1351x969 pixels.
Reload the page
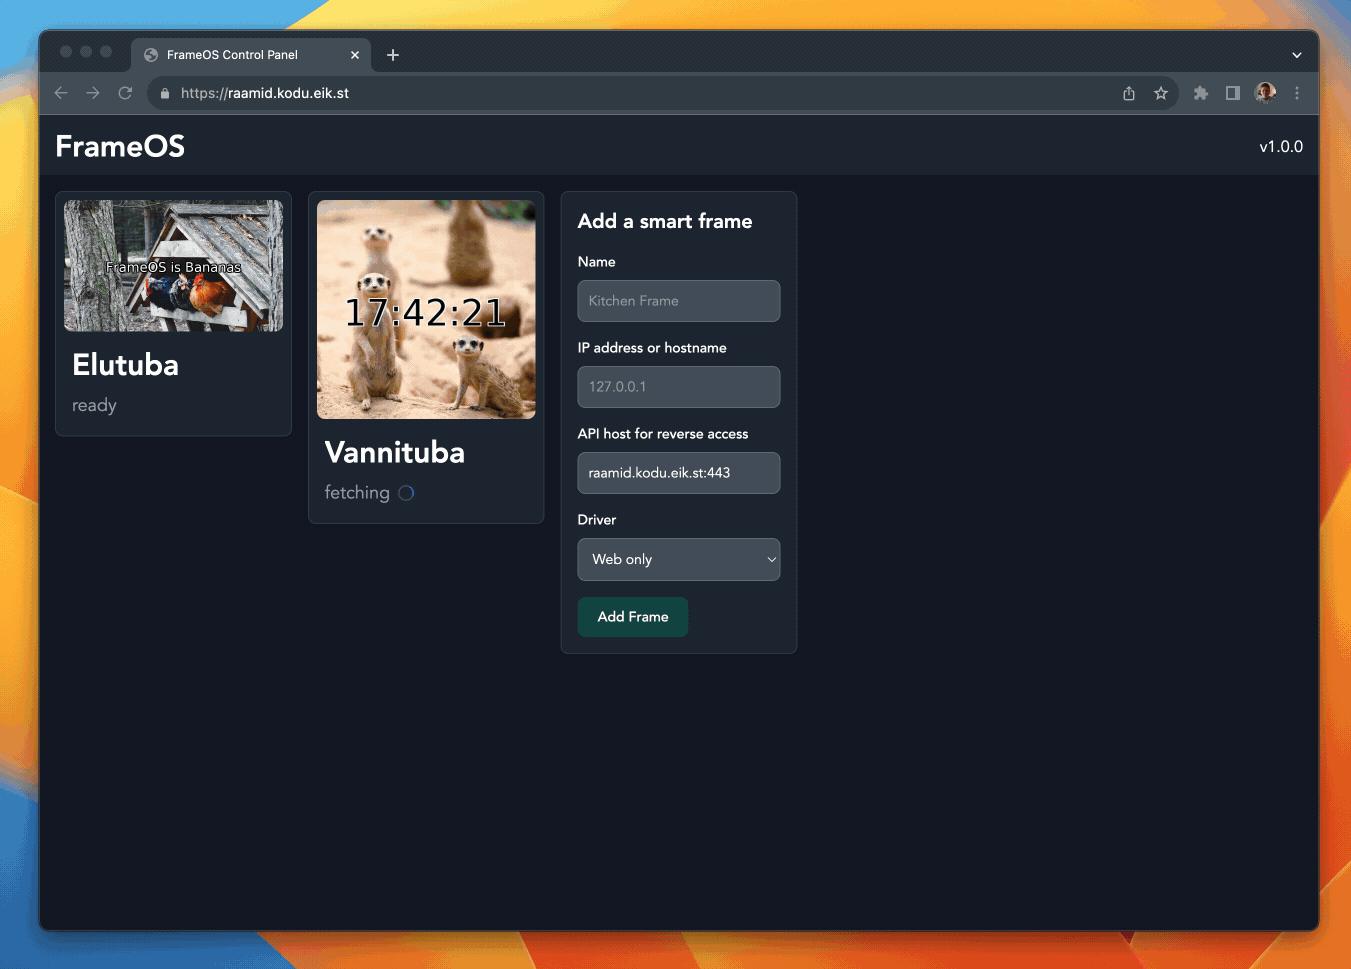point(125,93)
